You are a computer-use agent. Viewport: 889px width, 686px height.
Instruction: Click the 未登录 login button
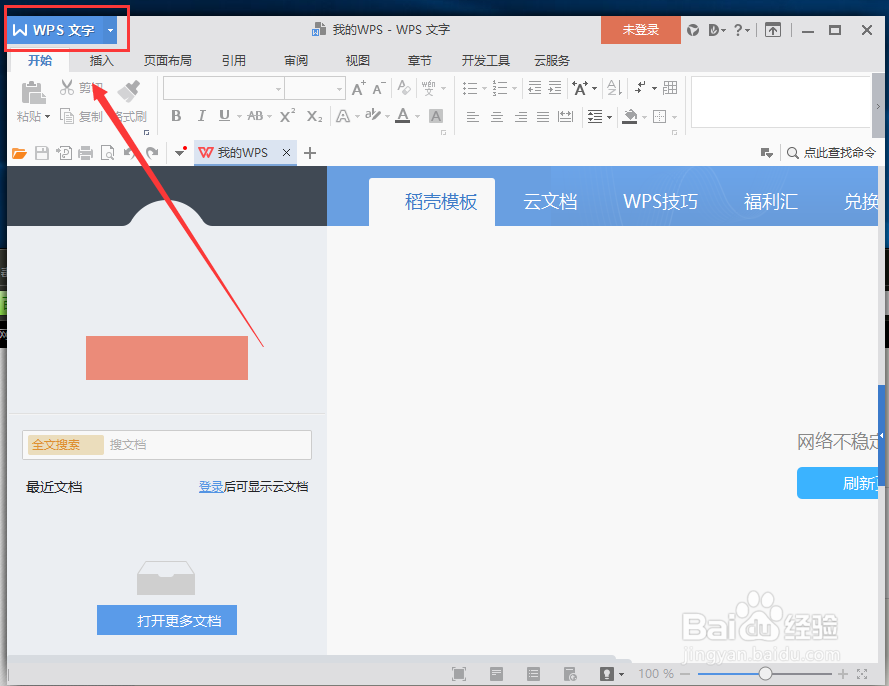[x=641, y=30]
